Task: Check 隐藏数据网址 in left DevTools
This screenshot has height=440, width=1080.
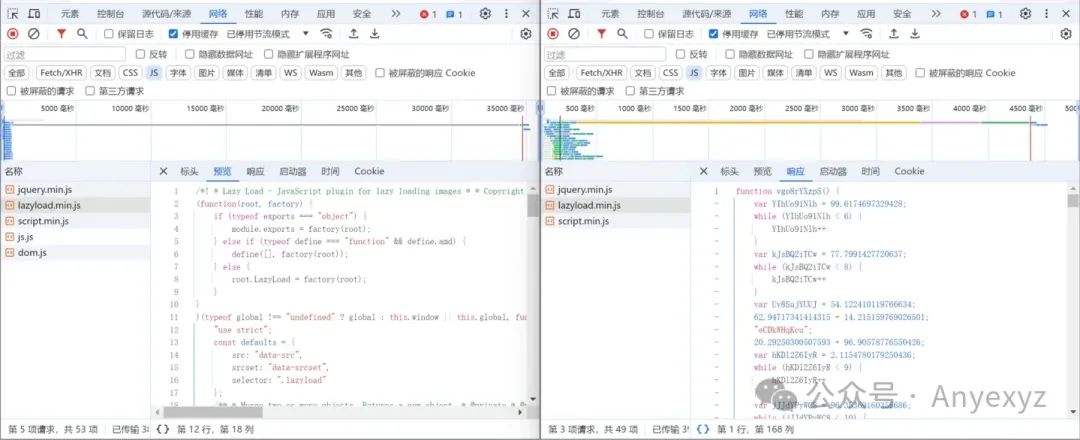Action: coord(189,54)
